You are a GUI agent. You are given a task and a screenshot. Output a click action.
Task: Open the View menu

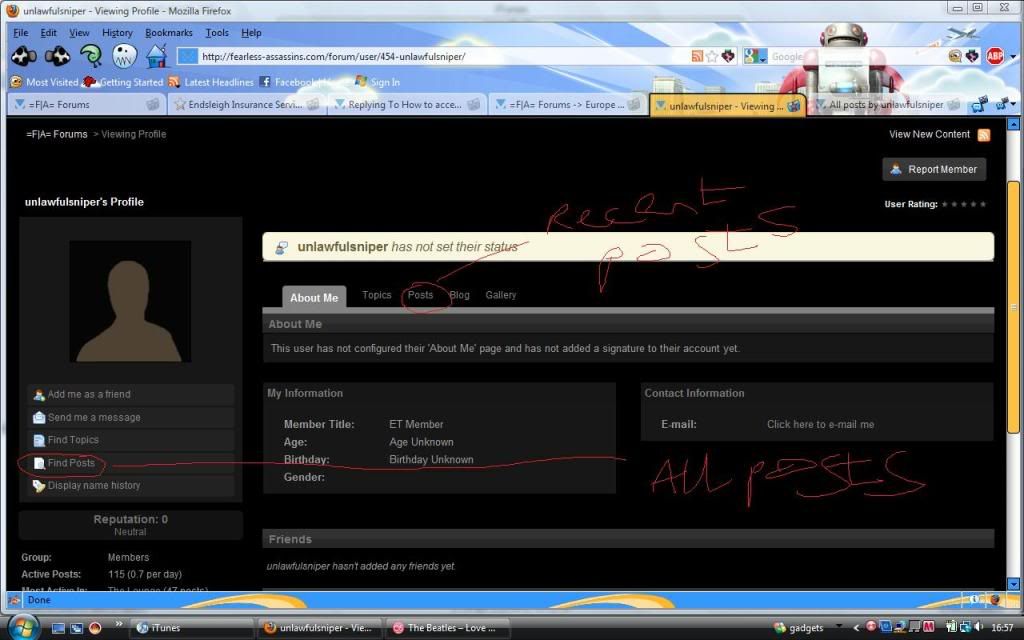(79, 33)
